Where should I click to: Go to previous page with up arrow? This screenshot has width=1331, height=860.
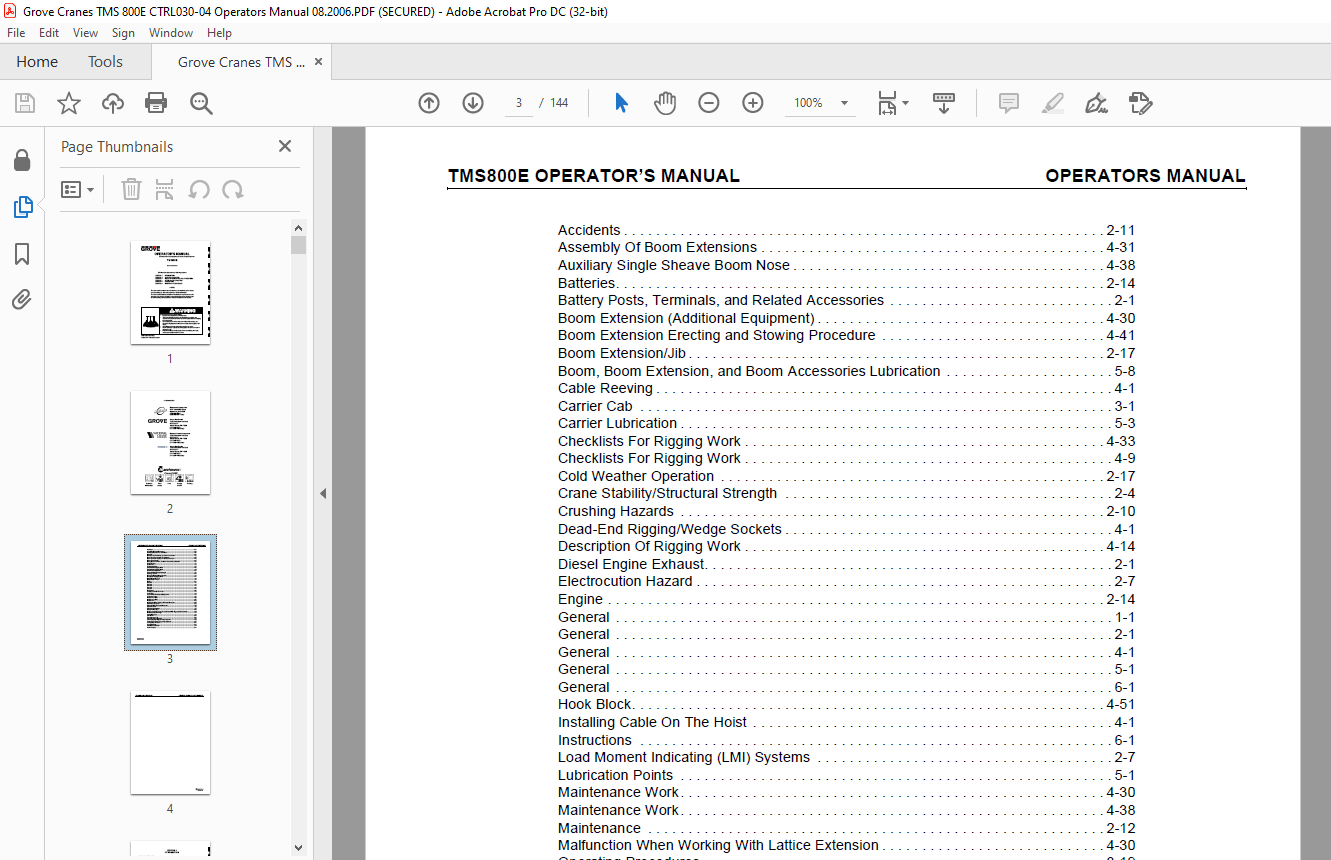tap(429, 103)
